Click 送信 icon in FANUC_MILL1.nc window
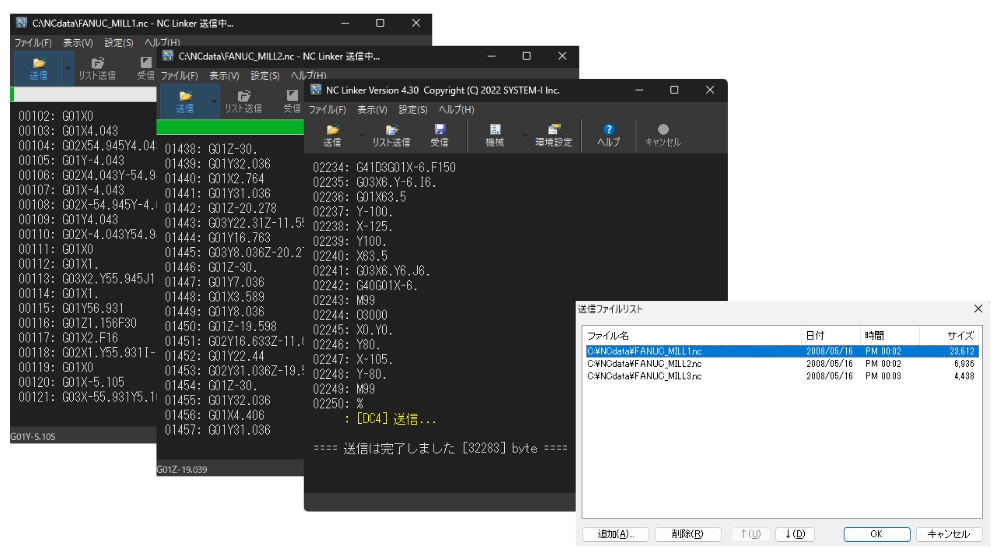This screenshot has width=1000, height=560. [x=38, y=68]
